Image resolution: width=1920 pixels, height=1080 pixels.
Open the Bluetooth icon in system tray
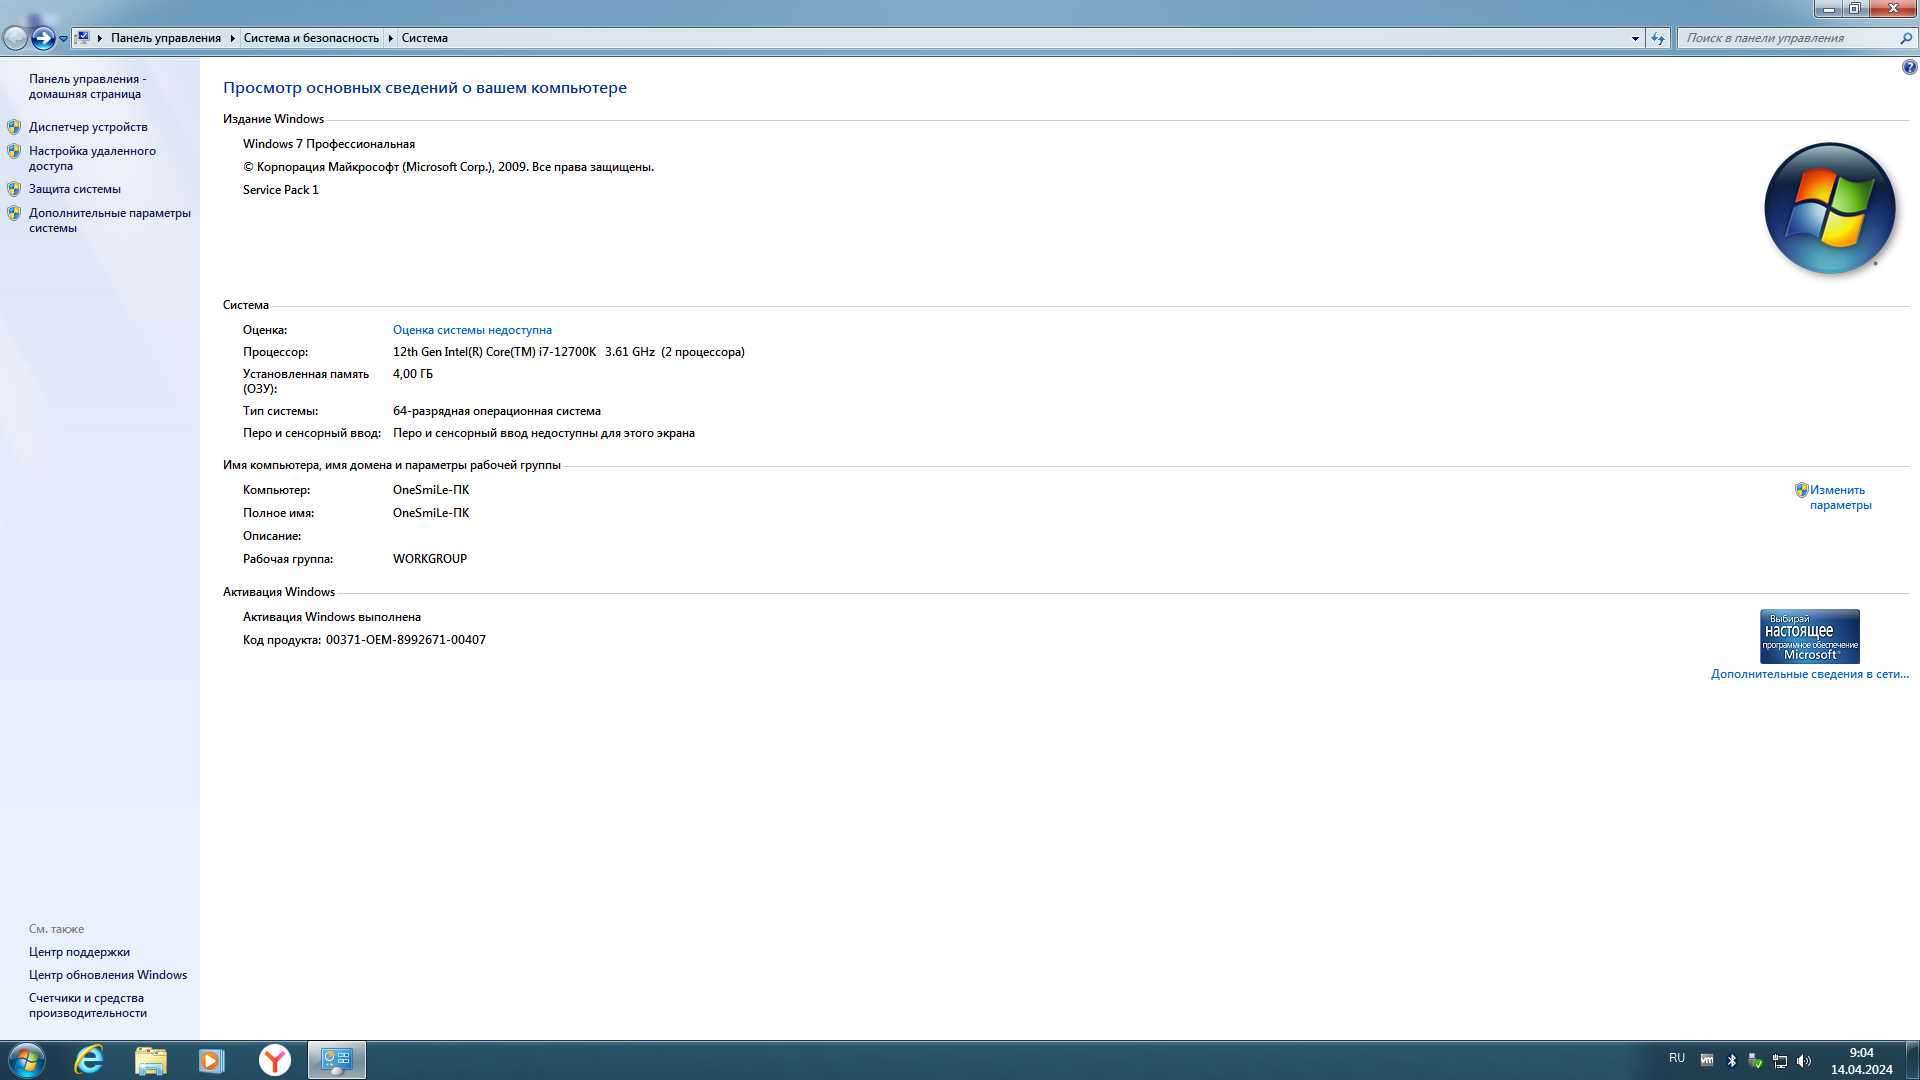1732,1060
